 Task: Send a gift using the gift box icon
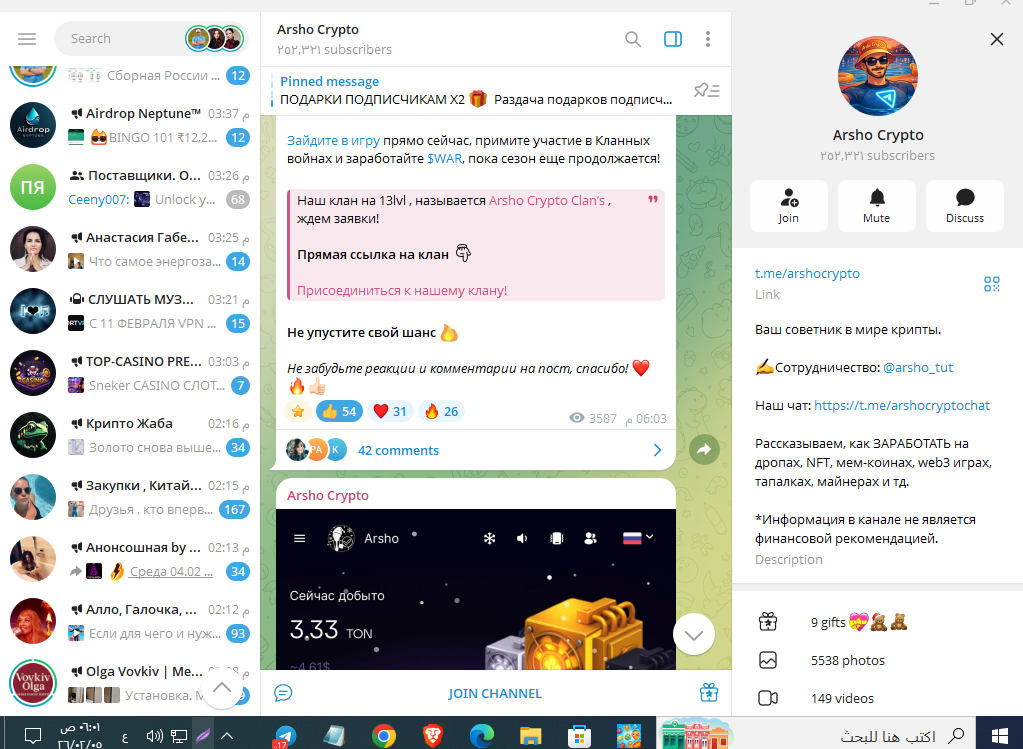pos(709,693)
